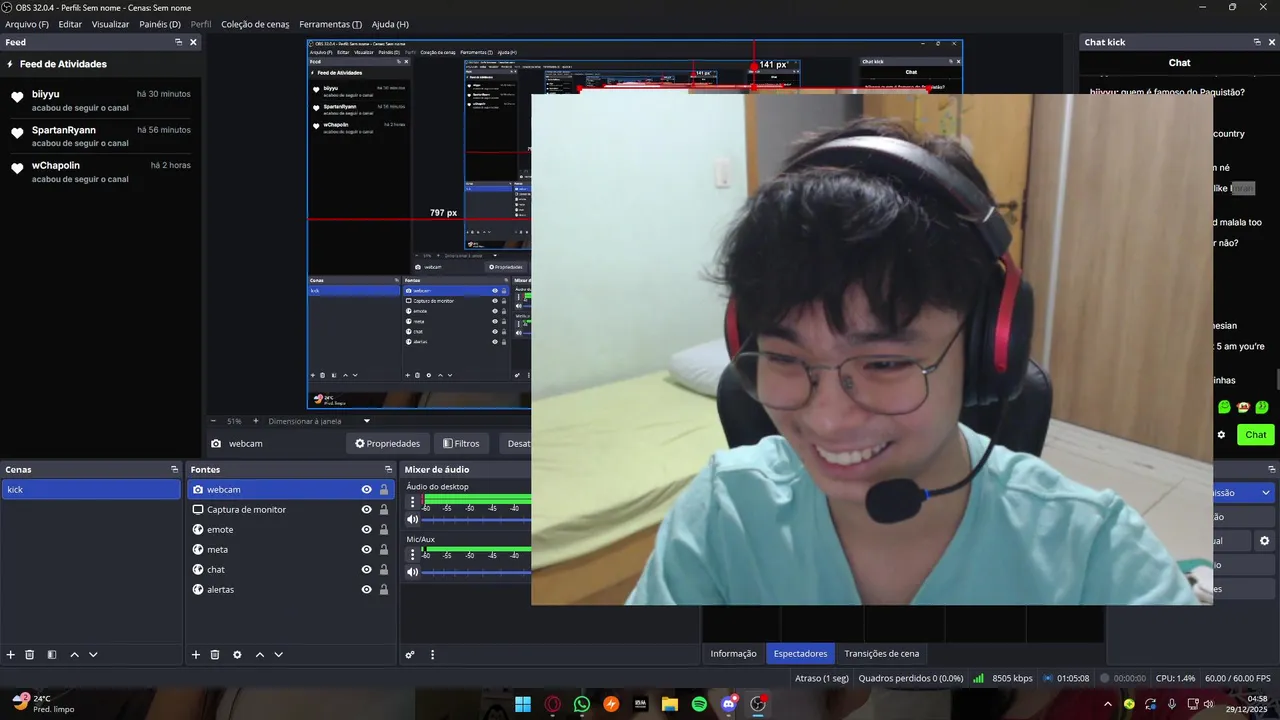Toggle lock on Captura de monitor source
Image resolution: width=1280 pixels, height=720 pixels.
click(x=384, y=510)
